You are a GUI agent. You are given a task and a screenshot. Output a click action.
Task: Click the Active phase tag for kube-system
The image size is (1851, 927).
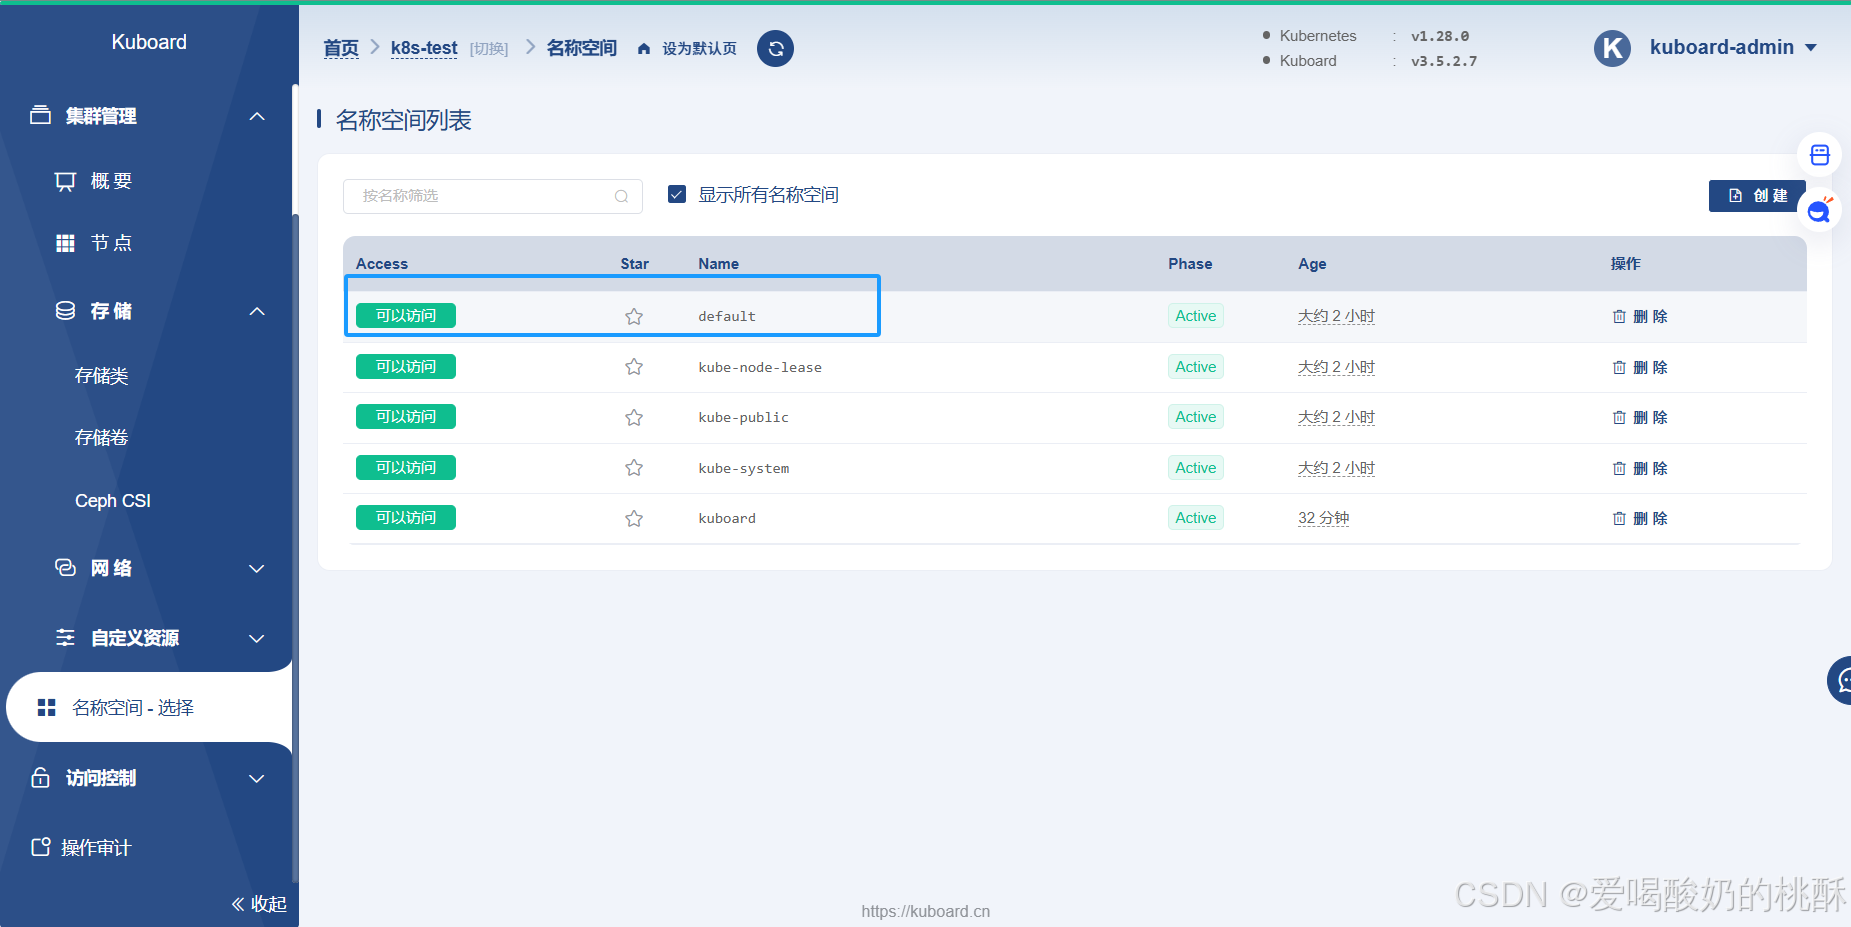1195,468
